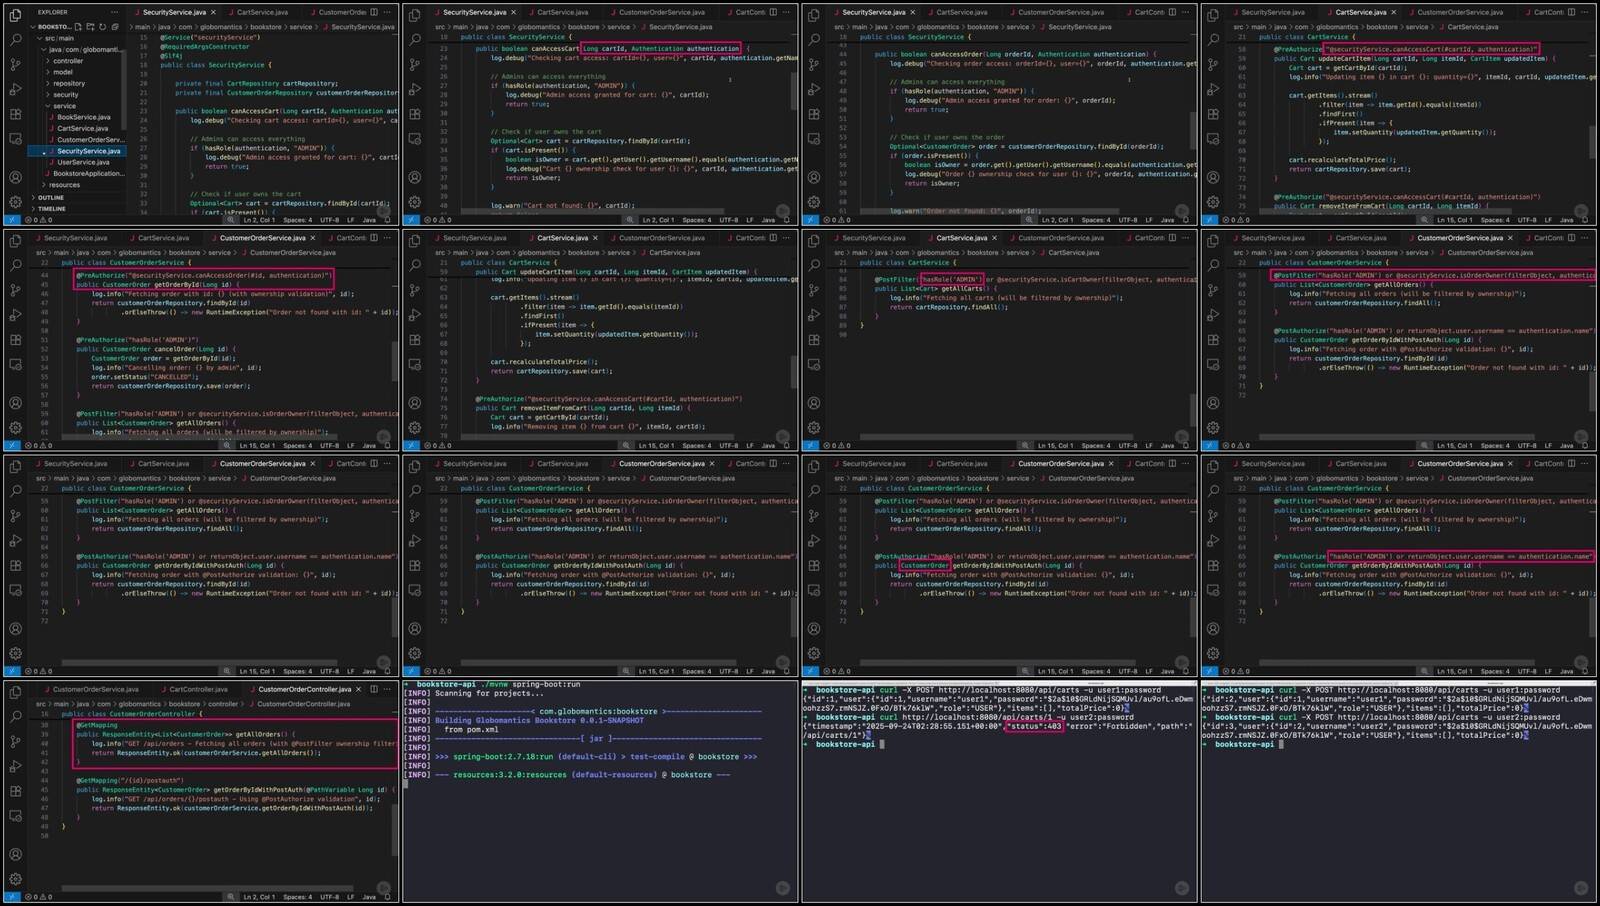
Task: Open Run and Debug in the CustomerOrderController.java window
Action: (15, 766)
